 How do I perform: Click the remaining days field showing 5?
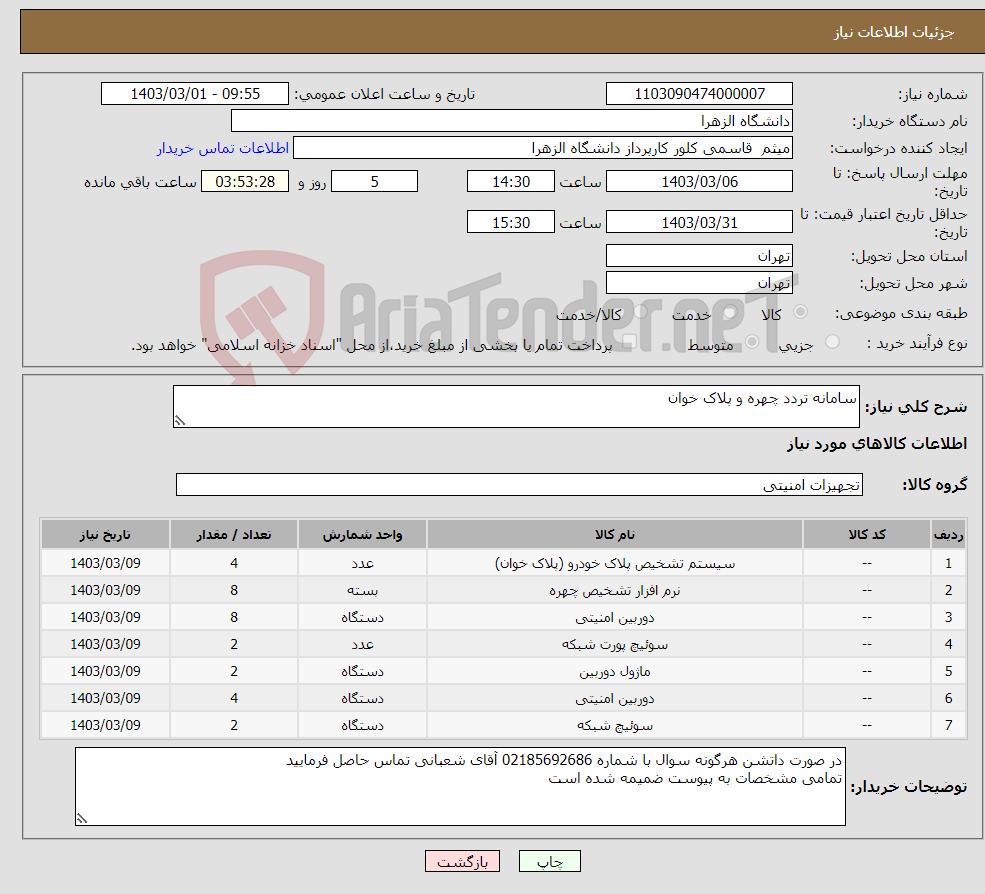pyautogui.click(x=374, y=182)
